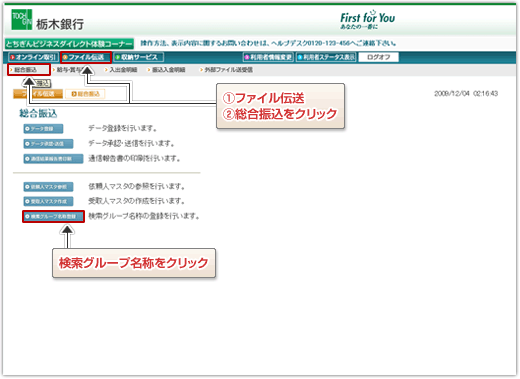
Task: Click the データ登録 button
Action: click(43, 129)
